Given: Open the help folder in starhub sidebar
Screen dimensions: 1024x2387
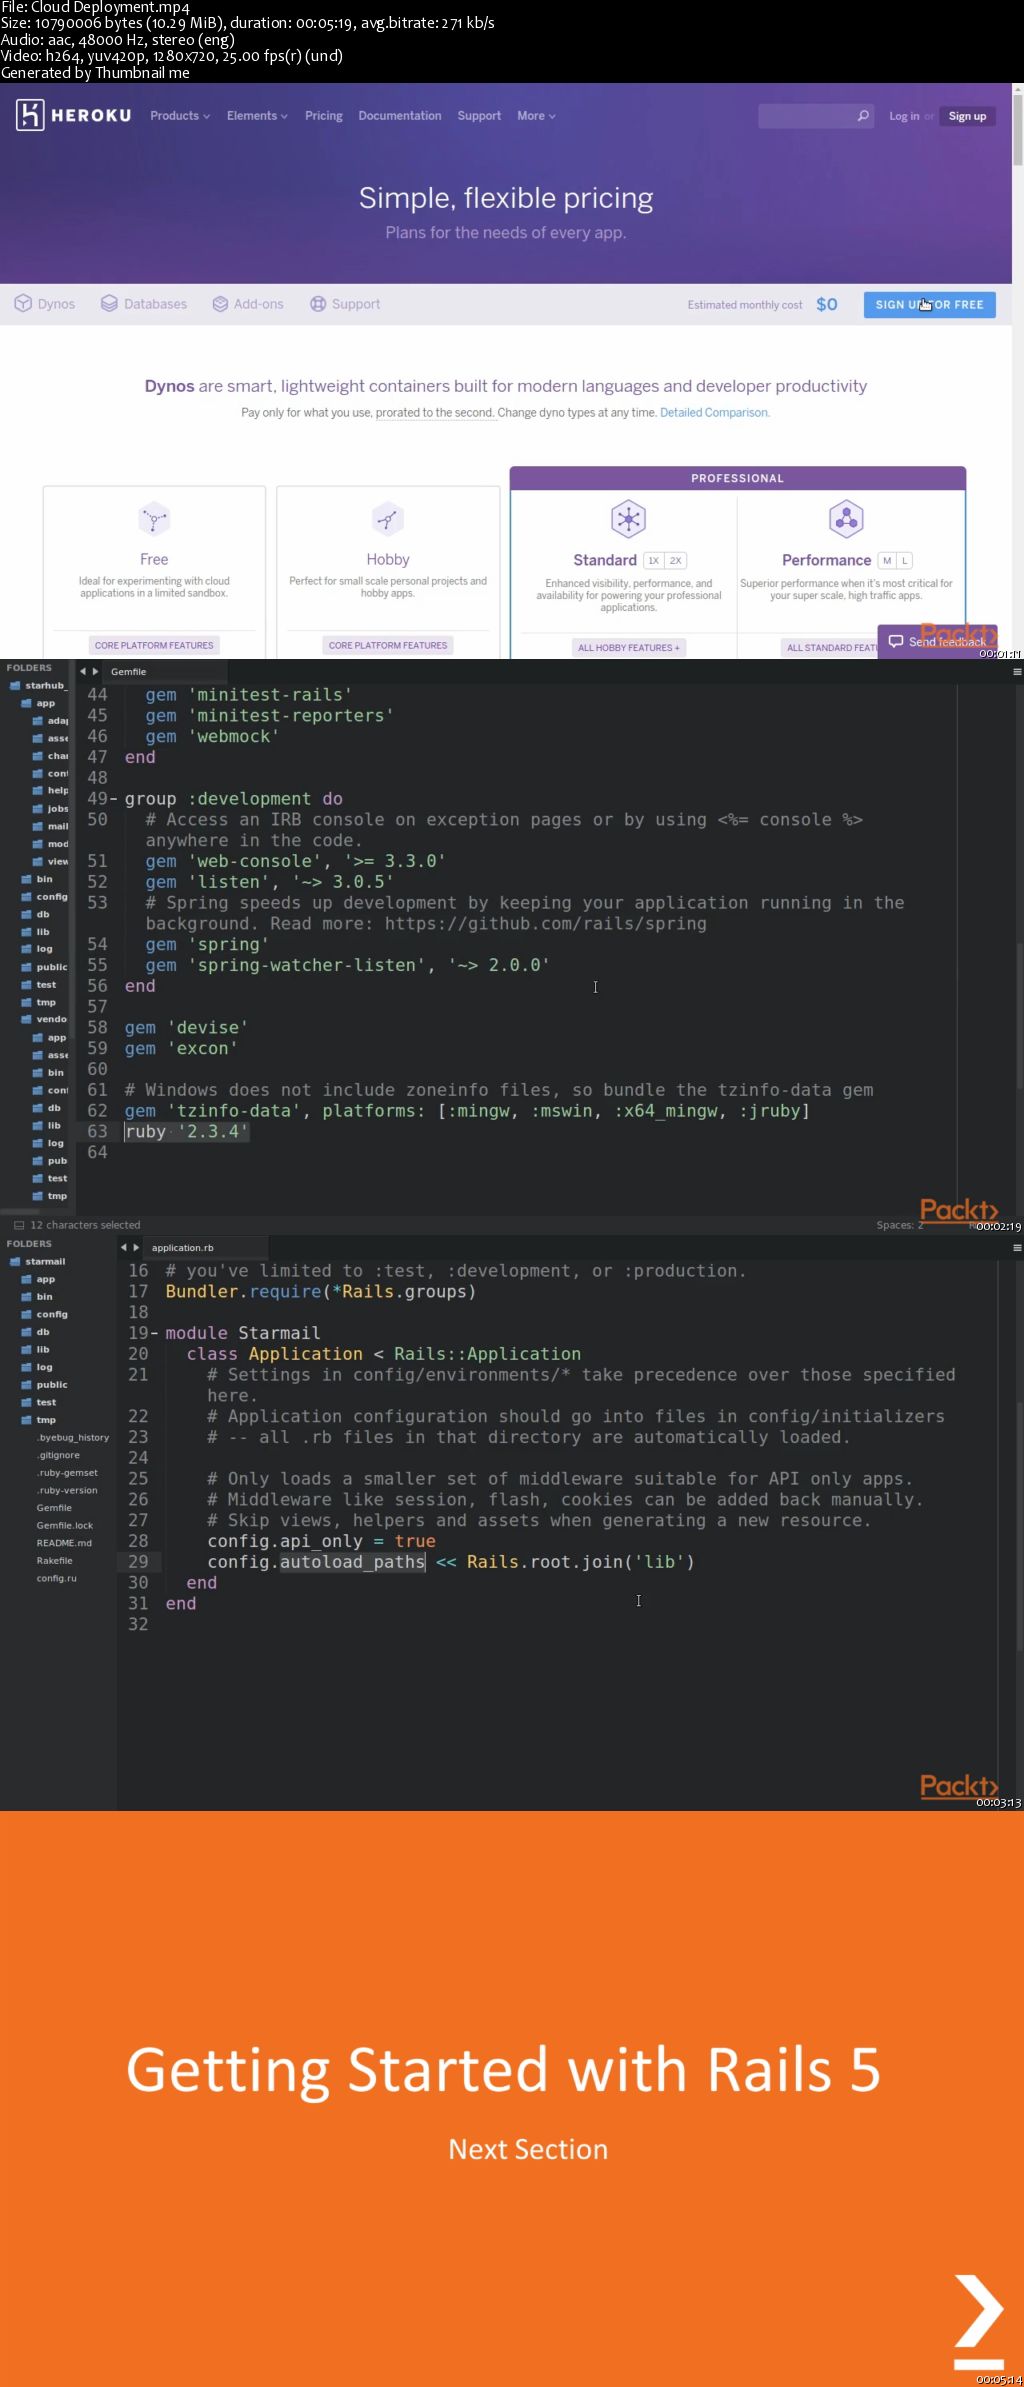Looking at the screenshot, I should pos(50,791).
